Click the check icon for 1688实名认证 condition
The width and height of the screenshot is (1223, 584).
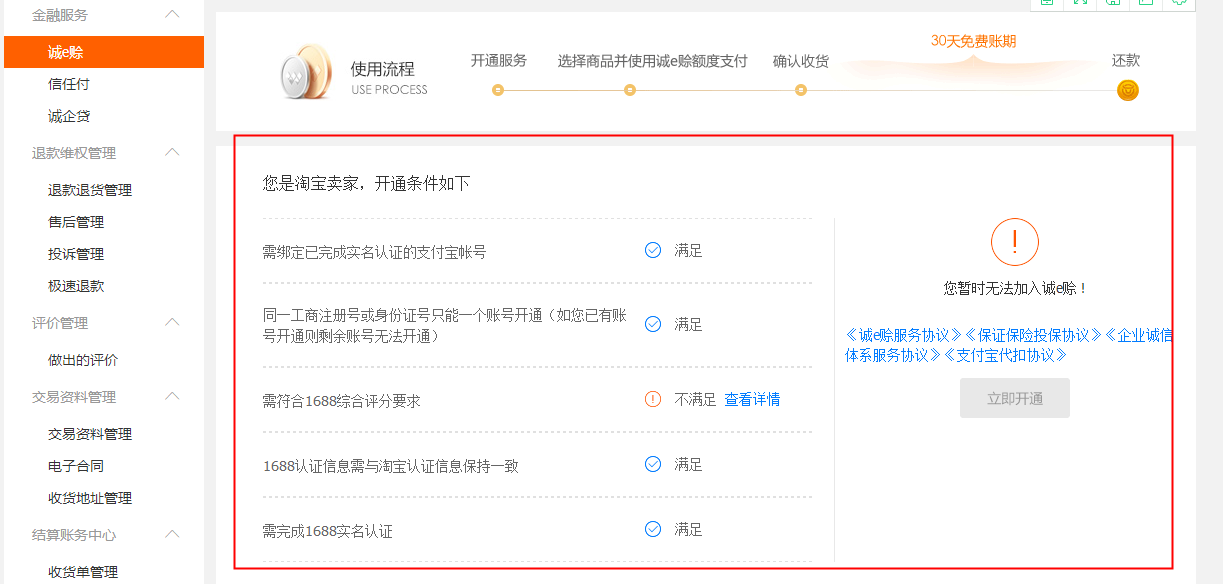pyautogui.click(x=653, y=529)
